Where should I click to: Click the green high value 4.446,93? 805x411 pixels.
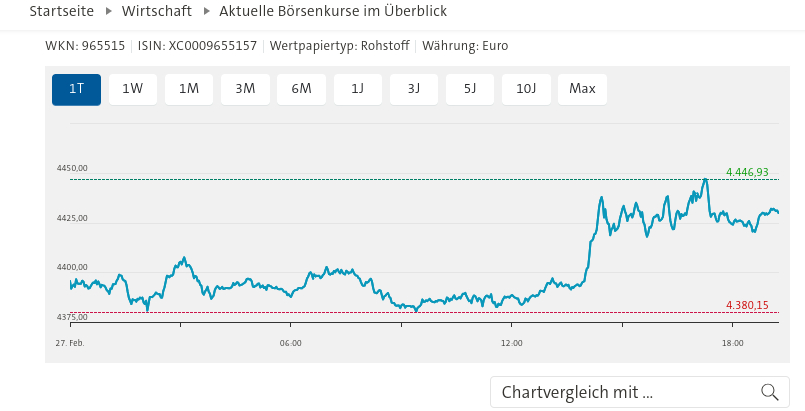(x=747, y=172)
